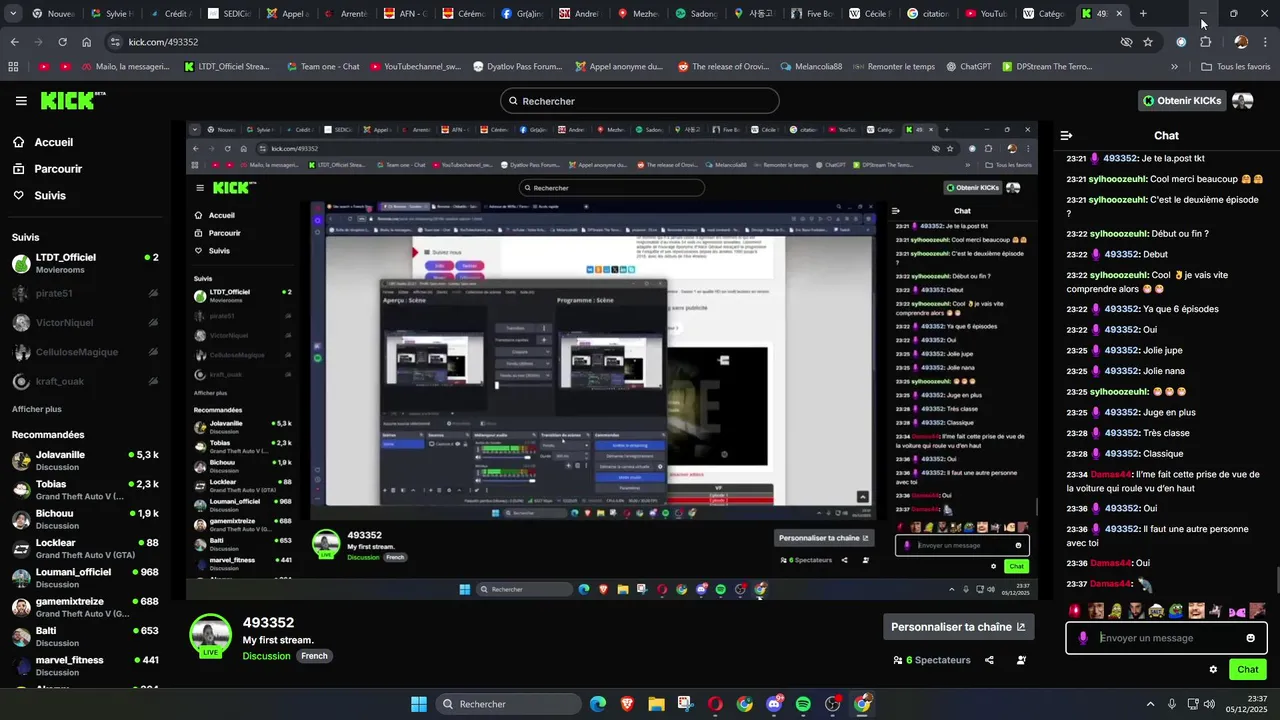Show more bookmarks with the chevron
This screenshot has height=720, width=1280.
[x=1175, y=67]
